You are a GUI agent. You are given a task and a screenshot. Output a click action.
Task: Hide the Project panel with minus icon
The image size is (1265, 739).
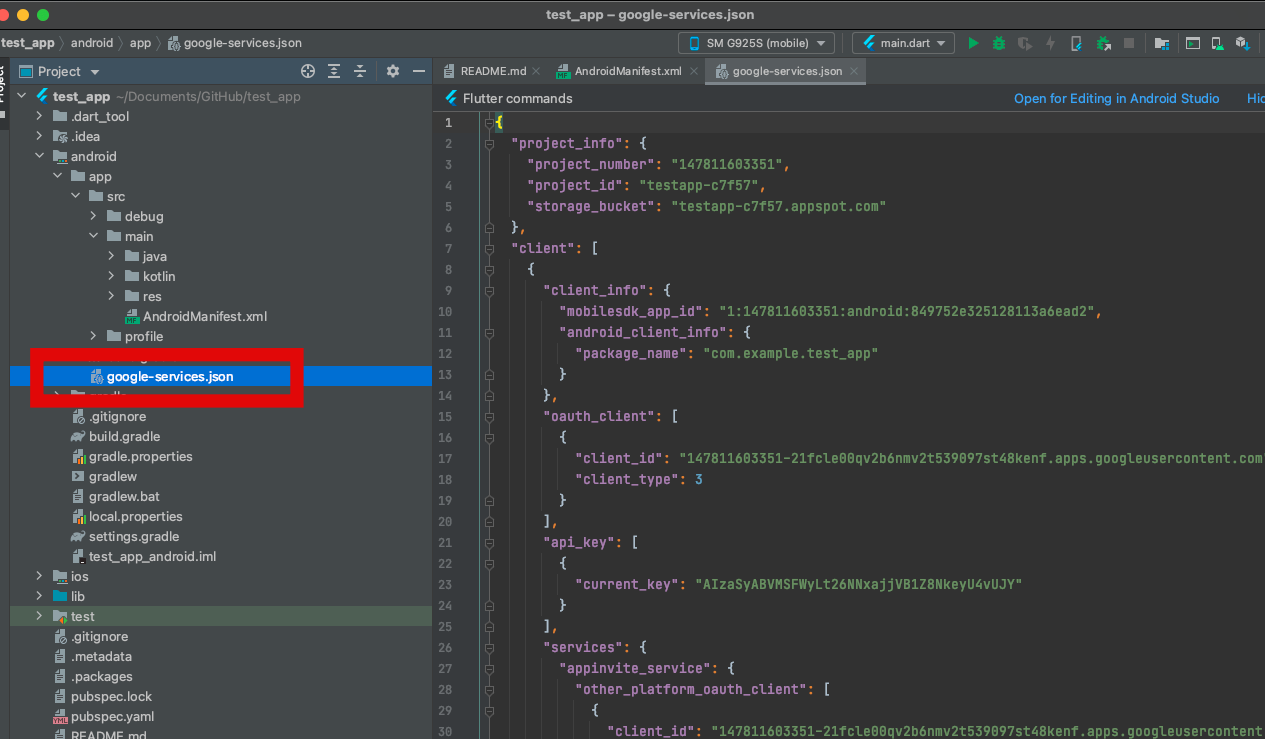click(419, 71)
